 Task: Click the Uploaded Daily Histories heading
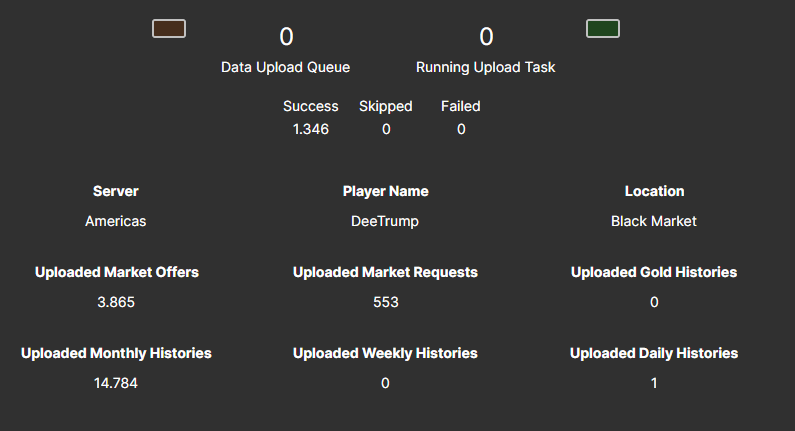pos(654,353)
